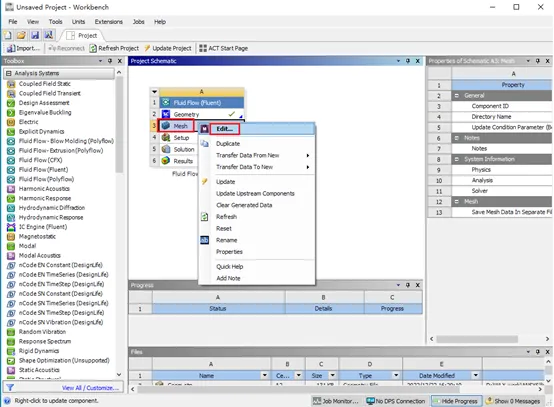
Task: Choose Refresh from the context menu
Action: click(x=257, y=217)
